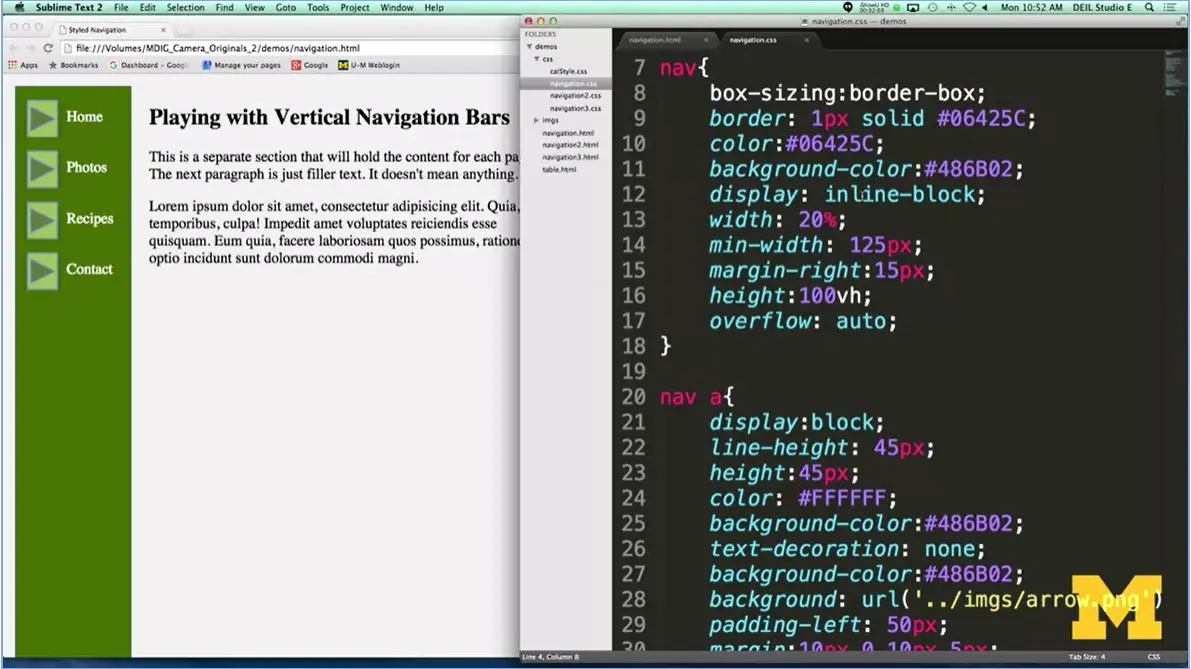Click the Apps grid icon
This screenshot has width=1191, height=669.
tap(11, 64)
